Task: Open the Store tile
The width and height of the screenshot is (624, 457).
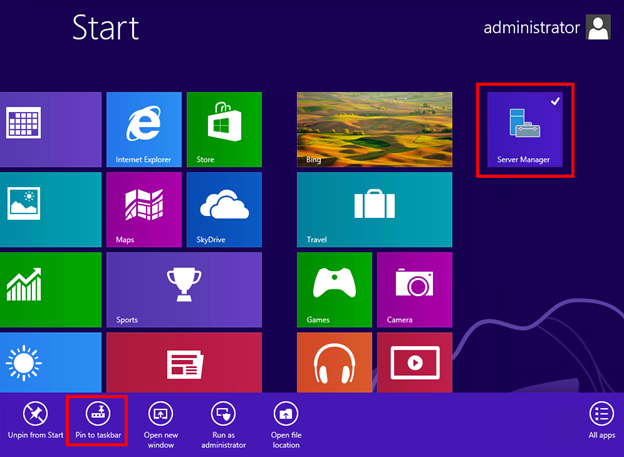Action: coord(224,129)
